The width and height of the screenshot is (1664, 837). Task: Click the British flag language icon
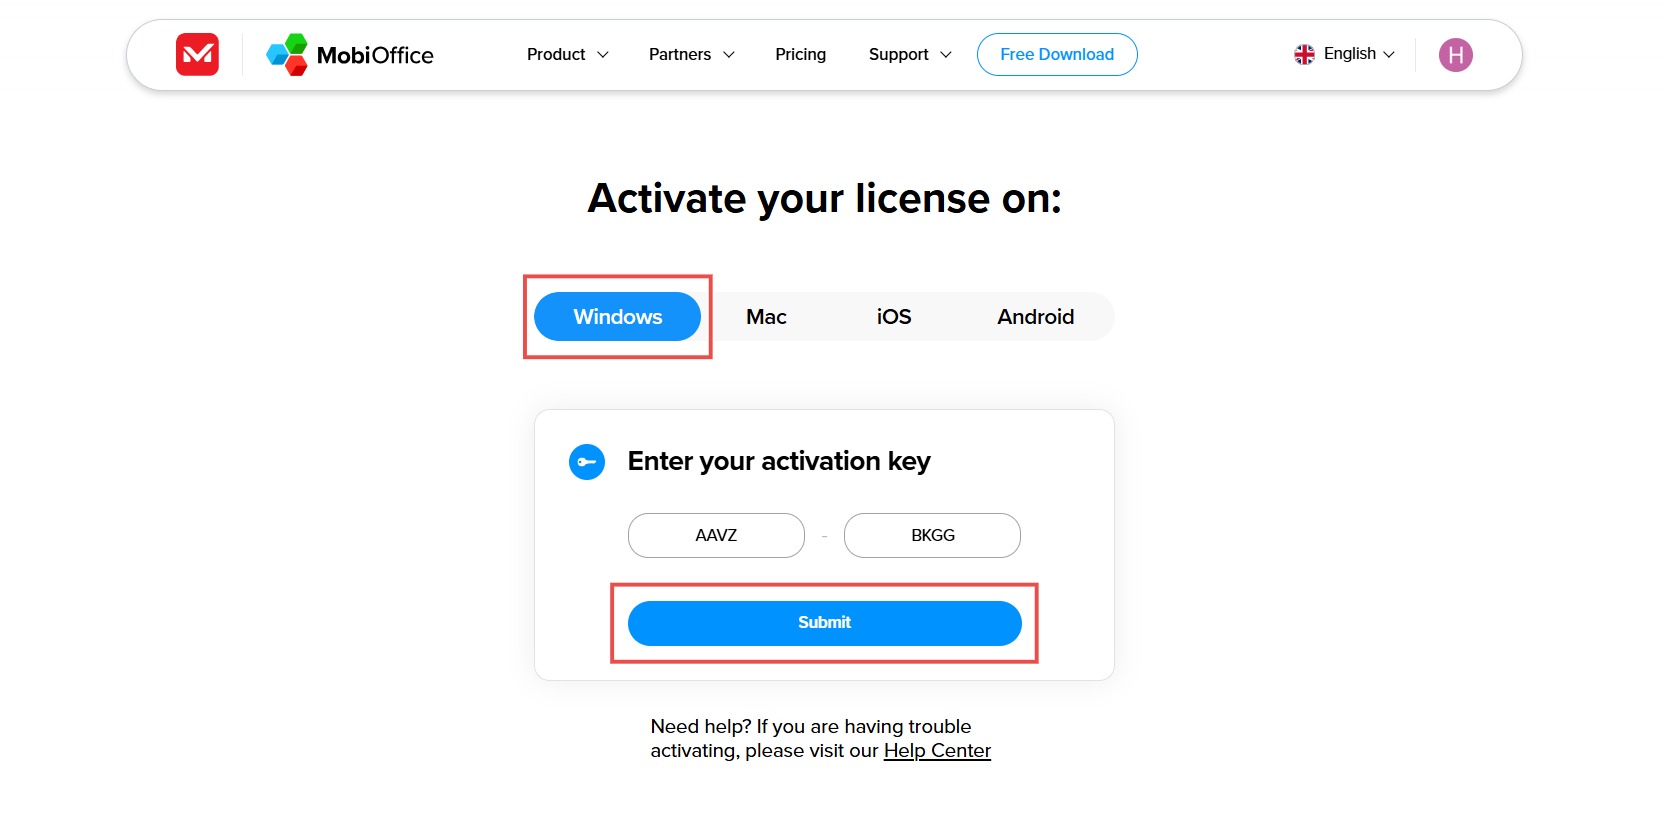tap(1304, 54)
